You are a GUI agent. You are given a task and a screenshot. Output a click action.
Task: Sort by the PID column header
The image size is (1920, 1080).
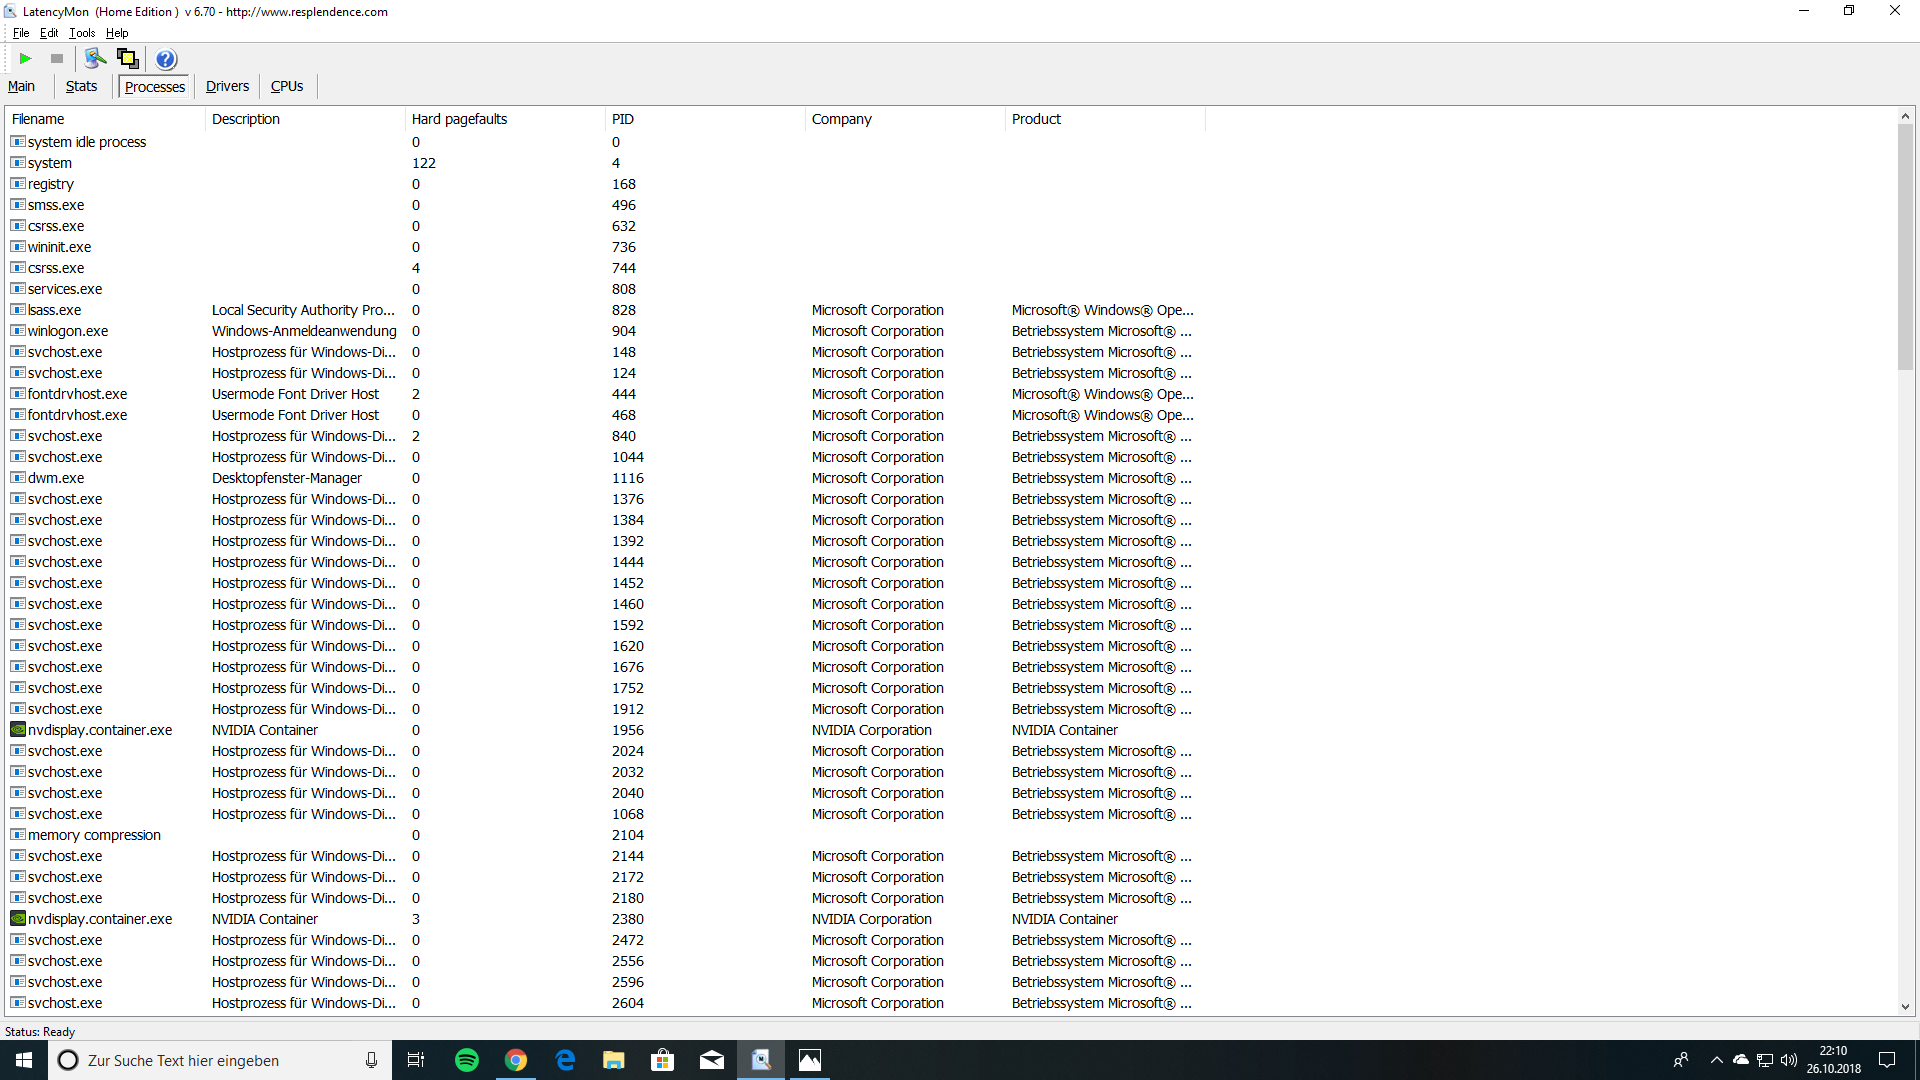[622, 119]
